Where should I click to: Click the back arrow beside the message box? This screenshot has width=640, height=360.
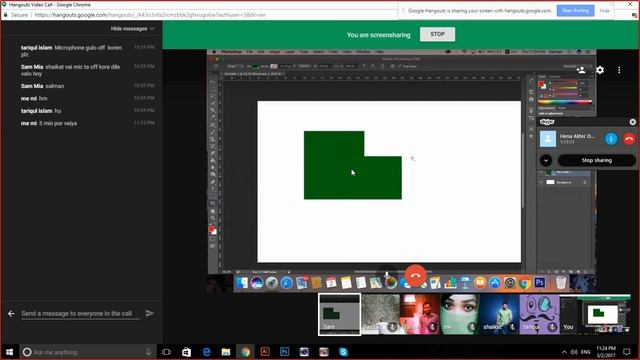[11, 313]
